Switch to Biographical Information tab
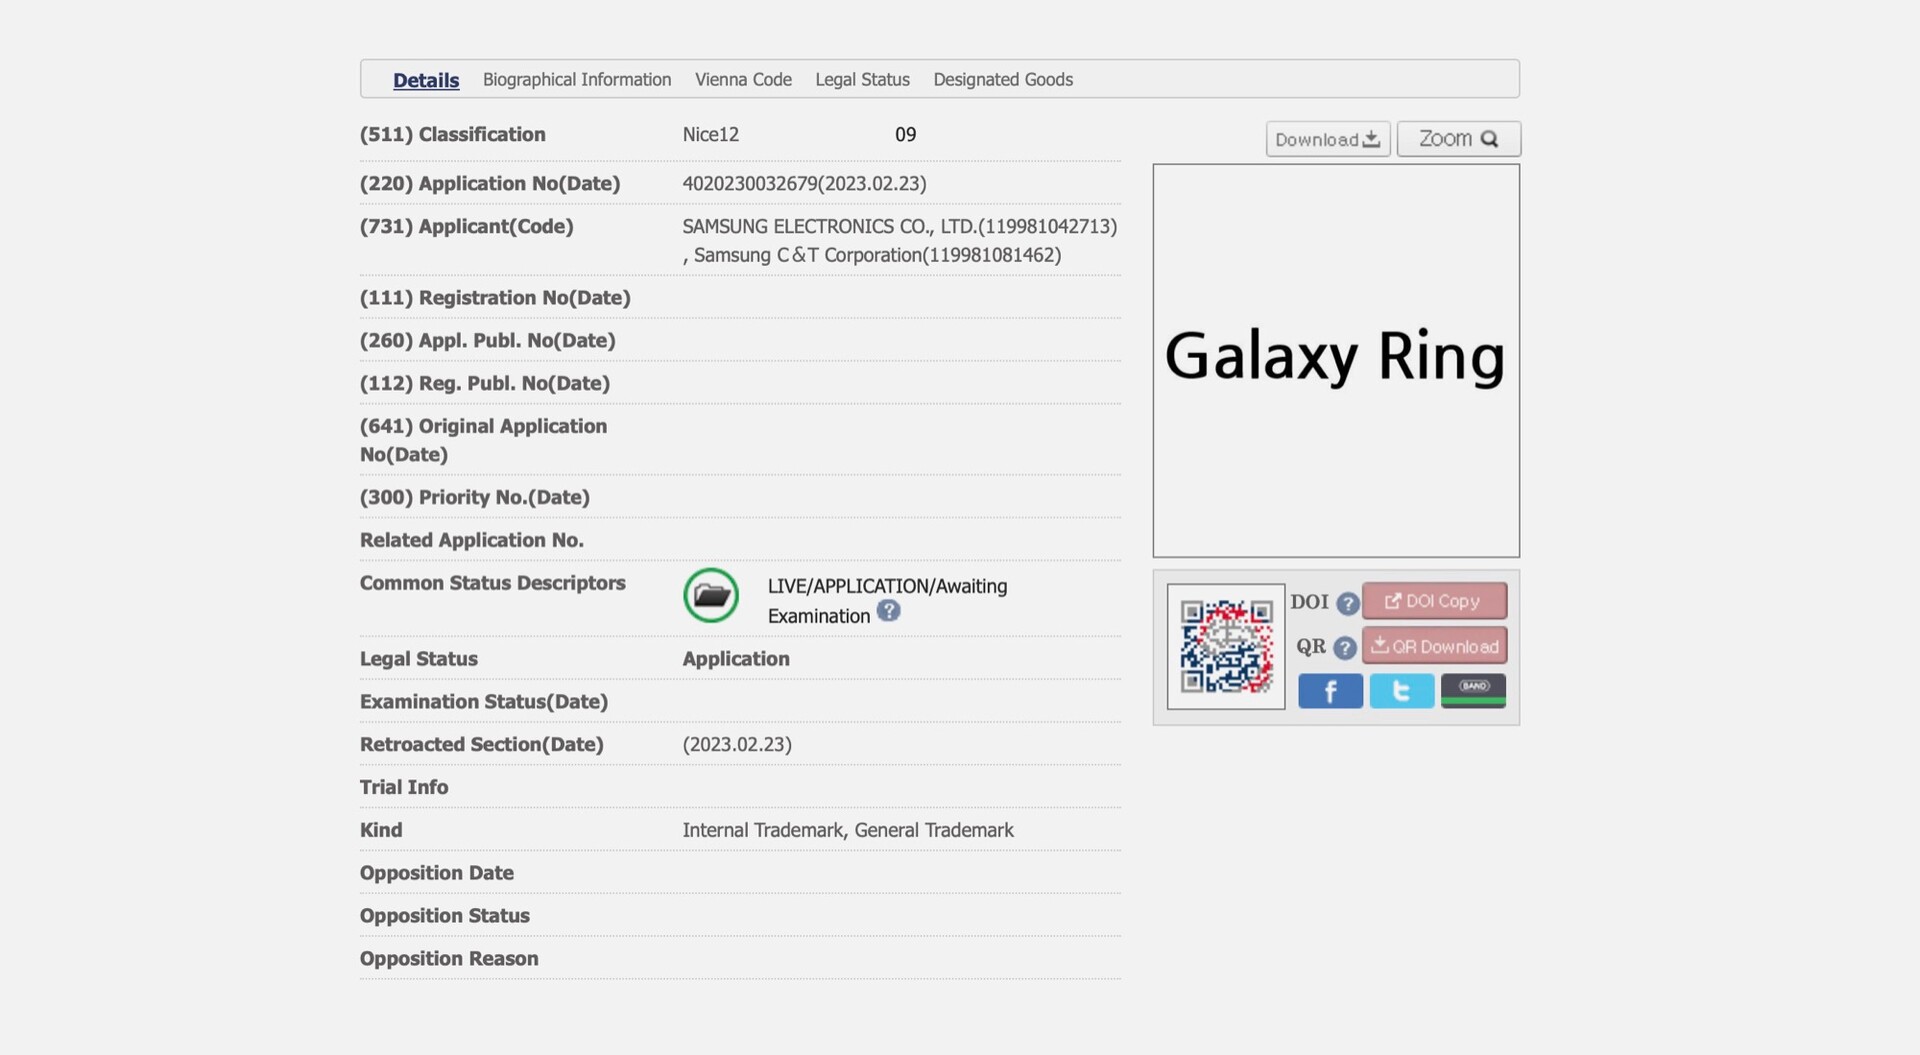This screenshot has width=1920, height=1055. click(x=577, y=80)
